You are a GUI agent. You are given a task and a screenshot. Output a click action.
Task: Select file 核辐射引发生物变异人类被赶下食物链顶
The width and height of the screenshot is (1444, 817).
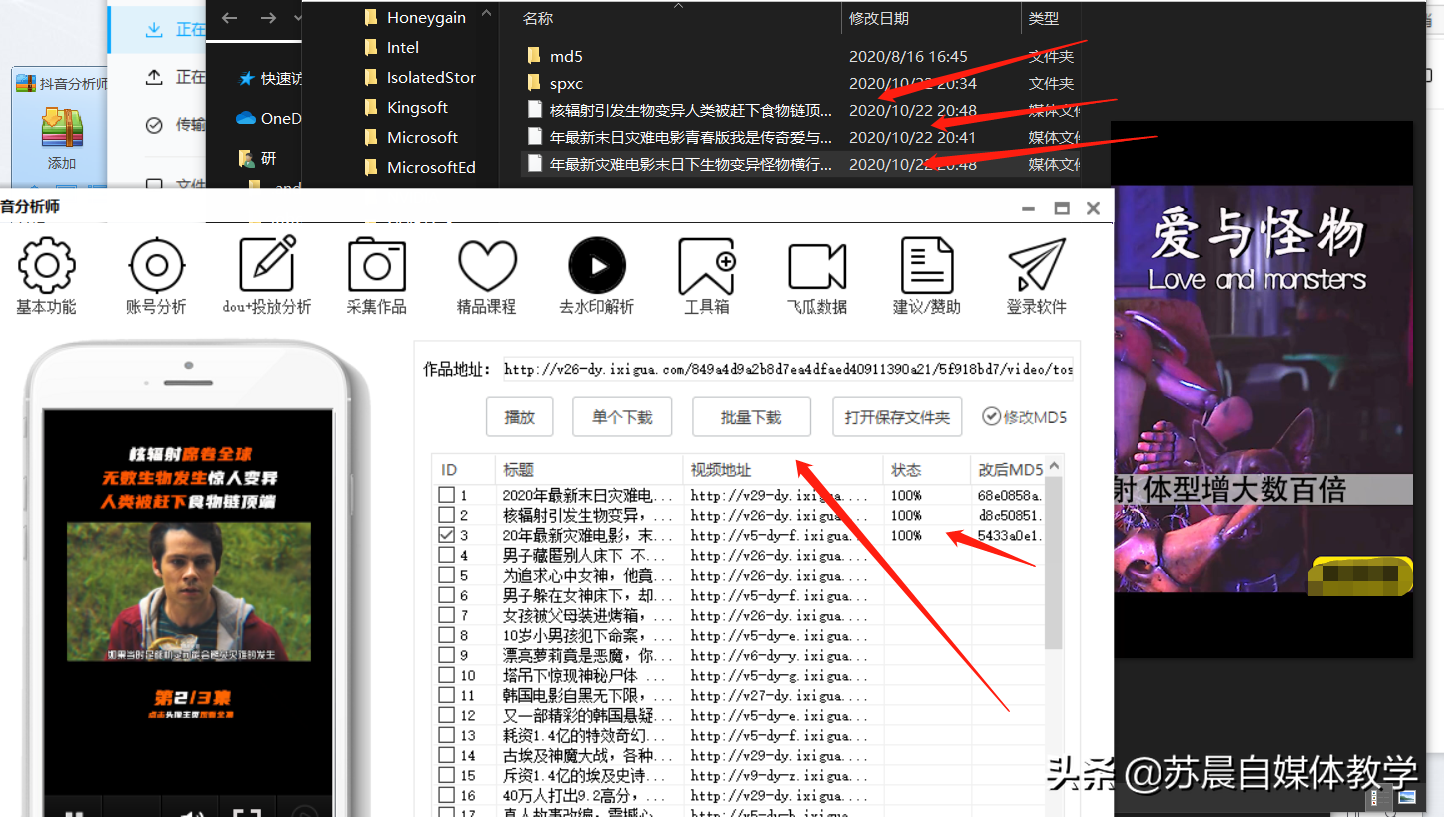point(690,110)
